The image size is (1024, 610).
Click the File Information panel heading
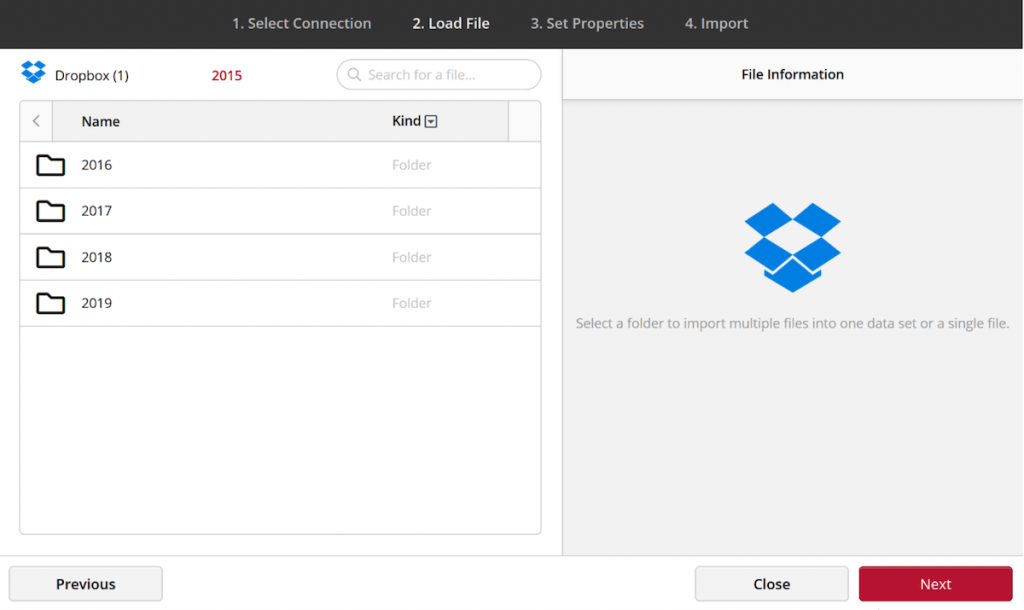click(x=792, y=74)
